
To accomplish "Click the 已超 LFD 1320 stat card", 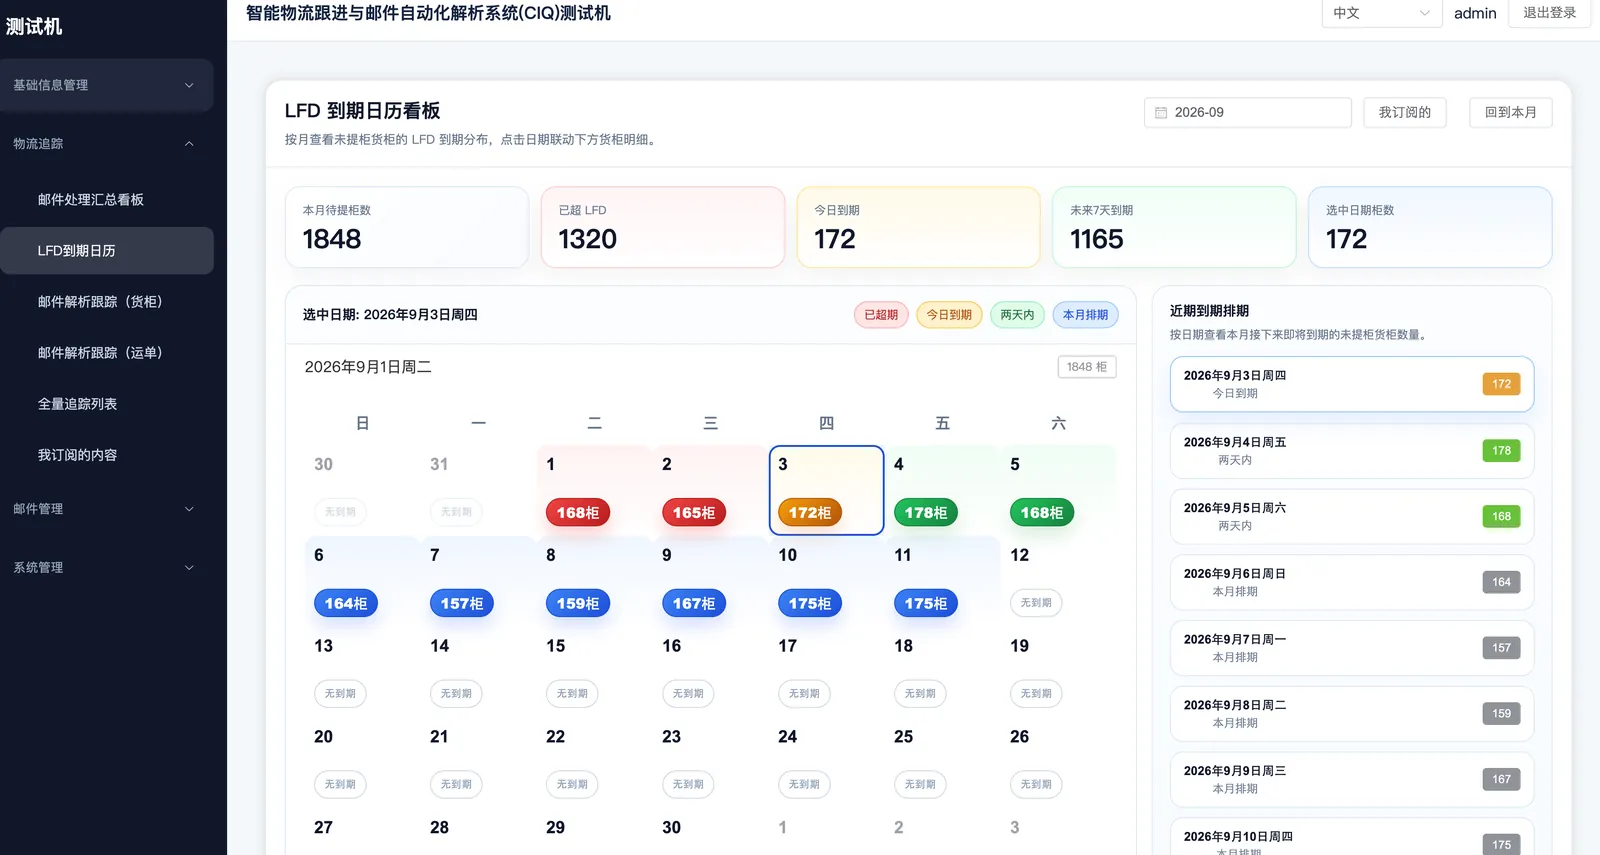I will point(663,227).
